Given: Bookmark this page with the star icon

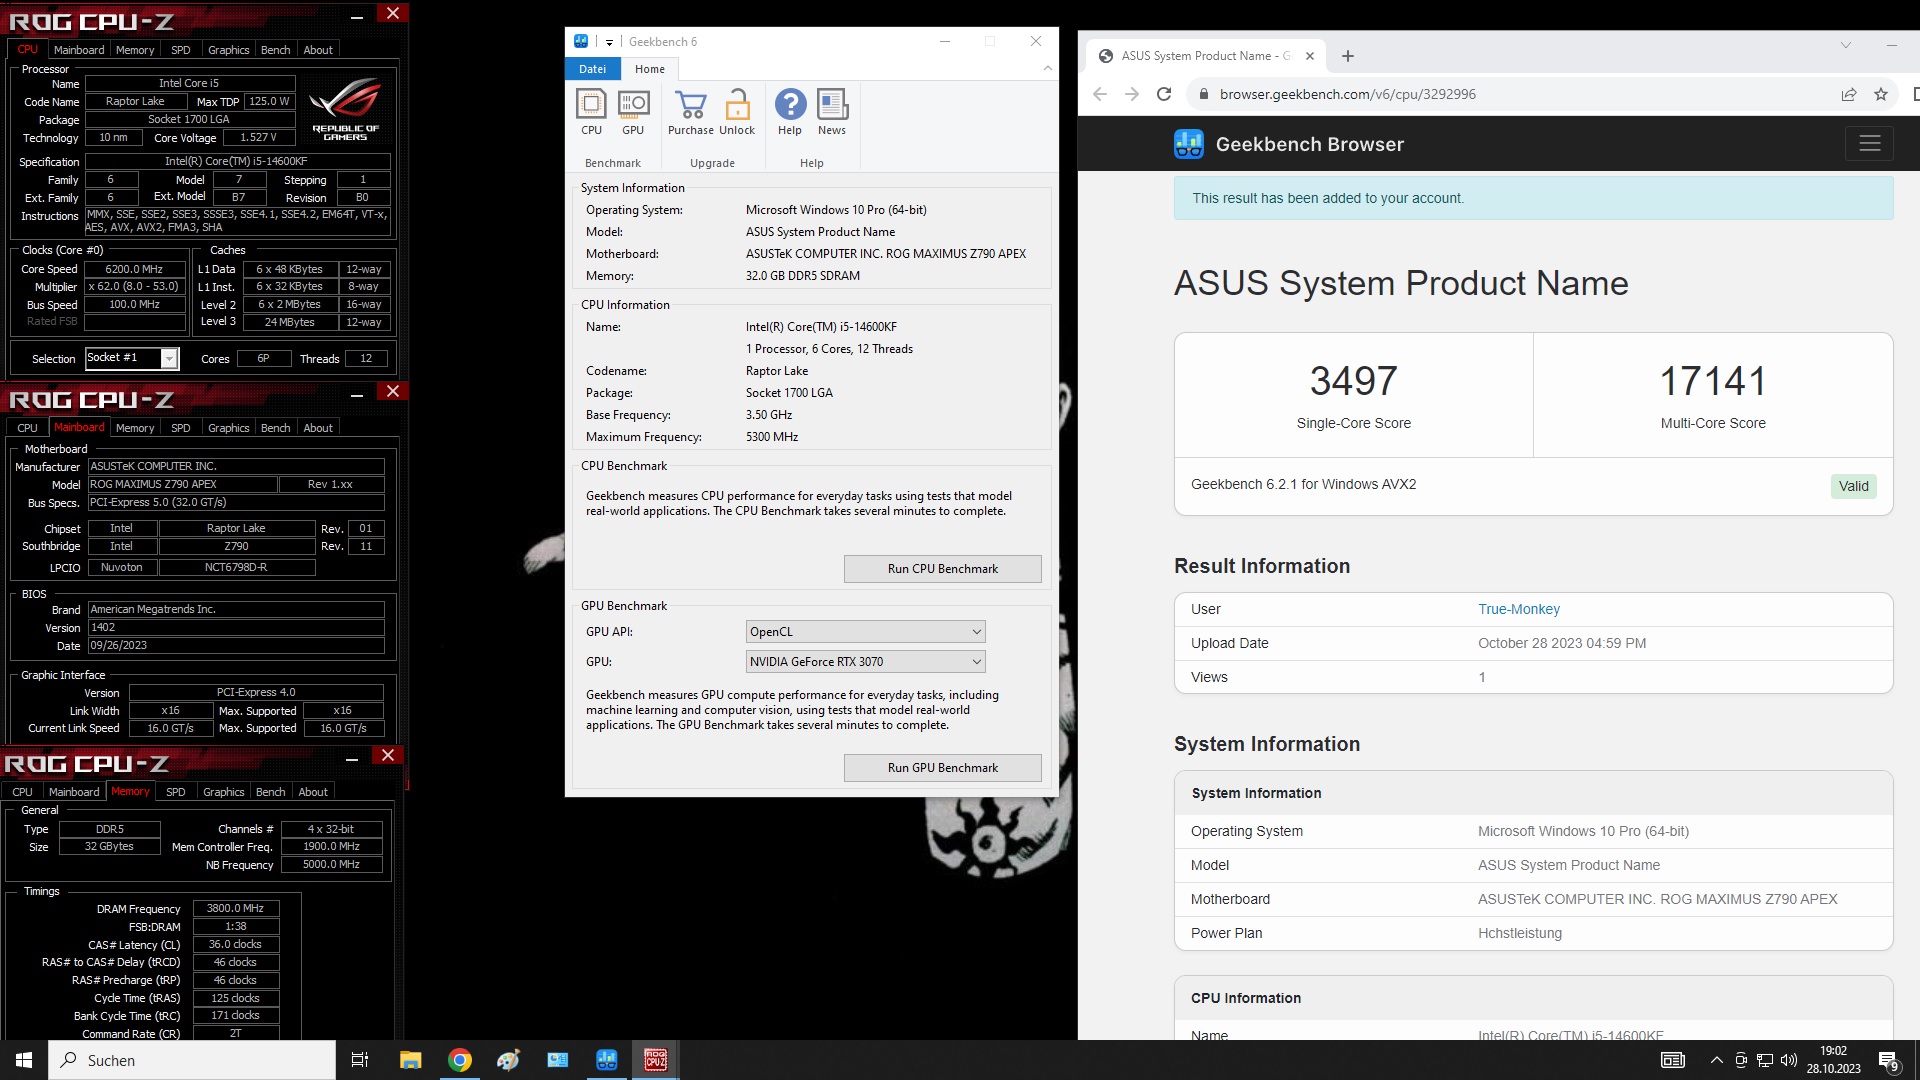Looking at the screenshot, I should pyautogui.click(x=1881, y=94).
